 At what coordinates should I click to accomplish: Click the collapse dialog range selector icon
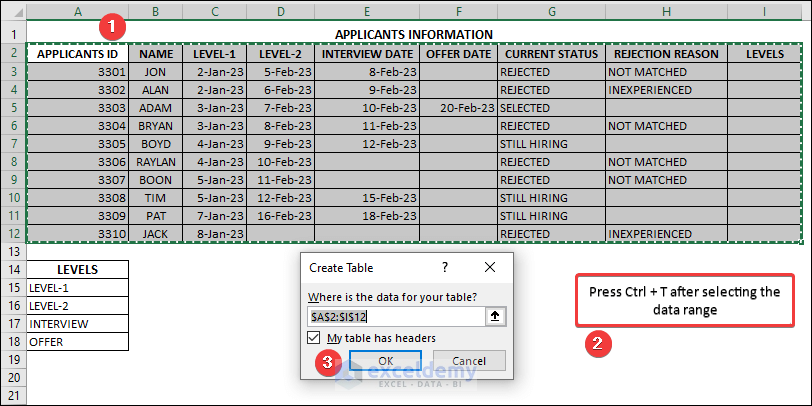click(x=495, y=317)
